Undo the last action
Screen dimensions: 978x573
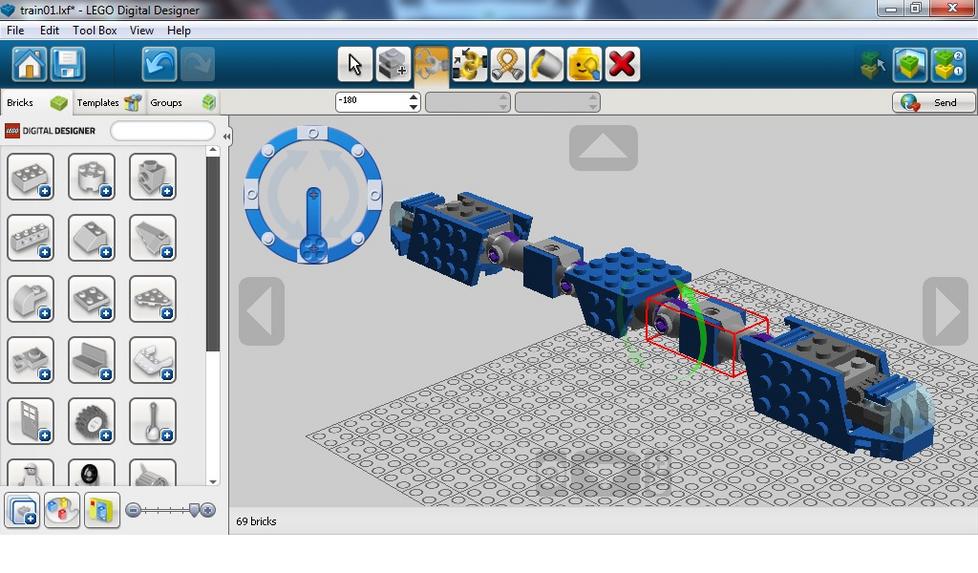159,65
